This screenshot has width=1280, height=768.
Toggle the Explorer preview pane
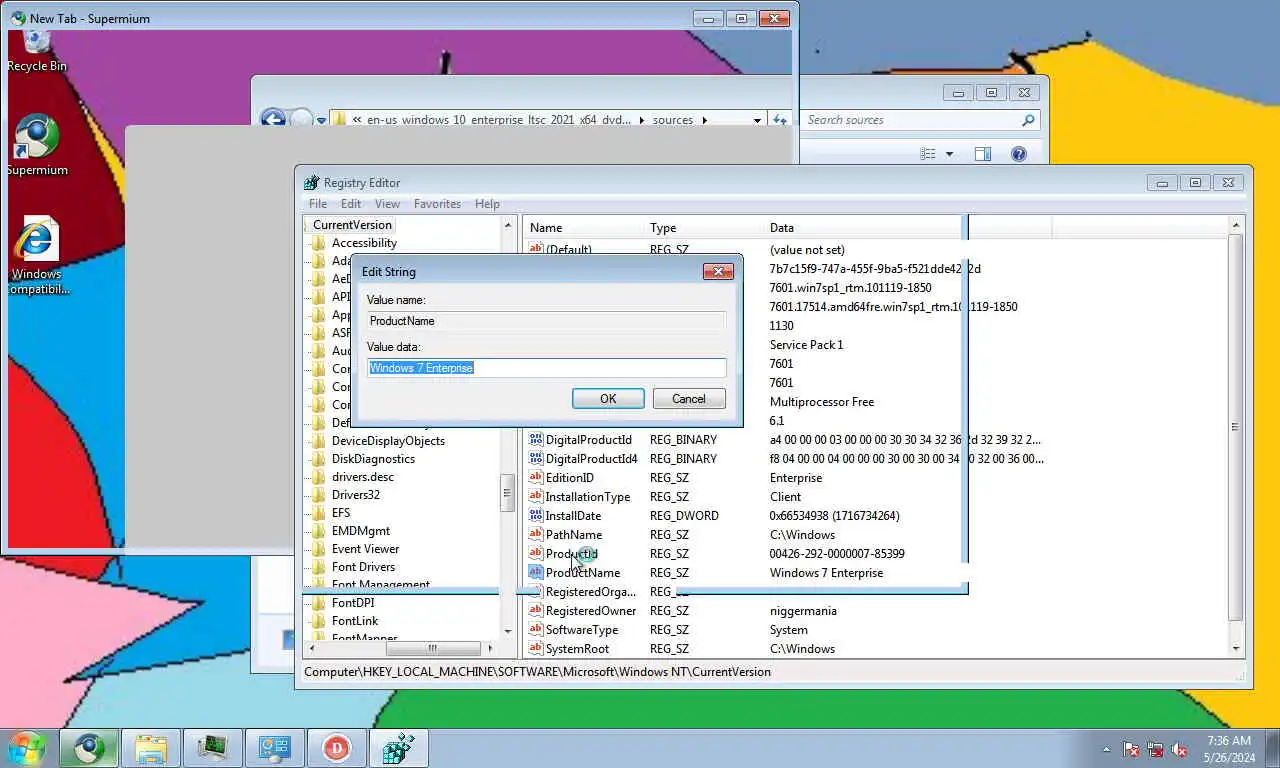[983, 154]
